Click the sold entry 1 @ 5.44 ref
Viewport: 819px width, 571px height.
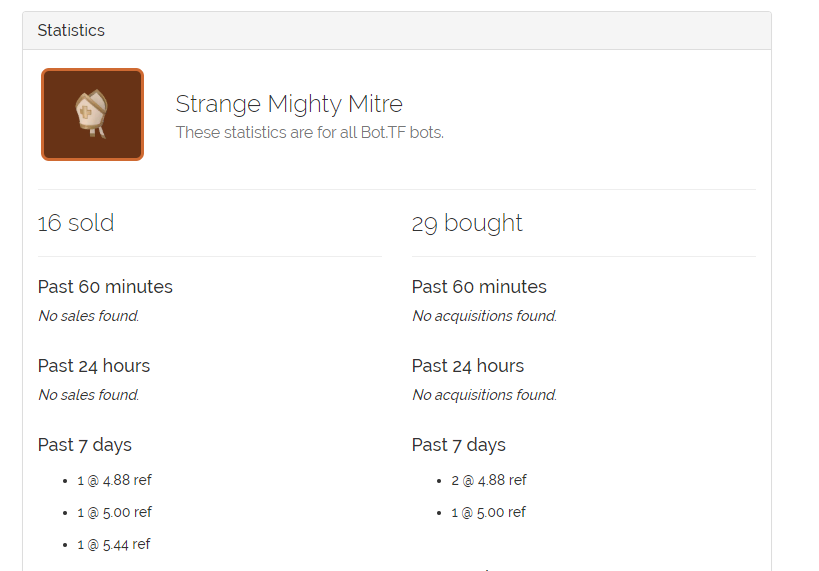[114, 544]
